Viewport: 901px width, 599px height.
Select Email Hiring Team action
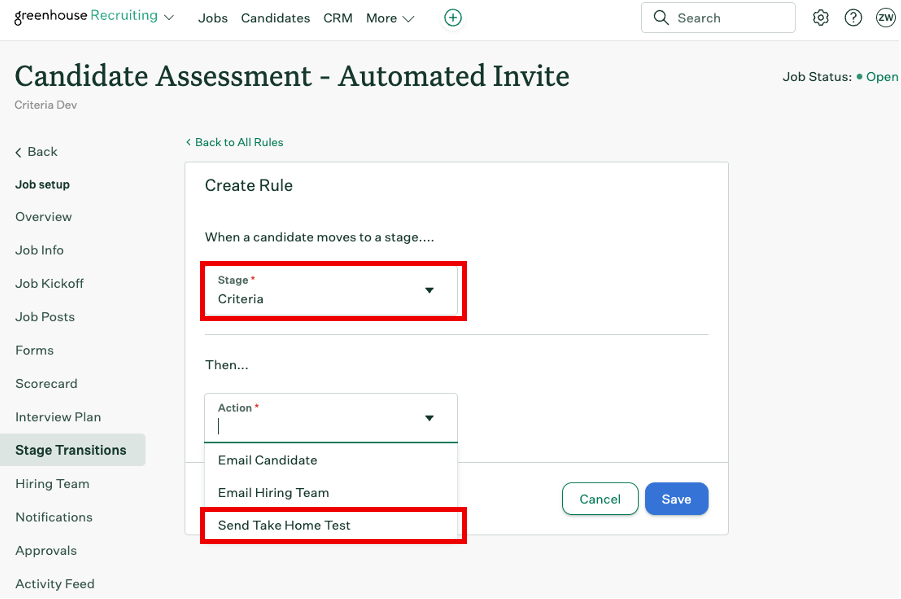point(273,492)
